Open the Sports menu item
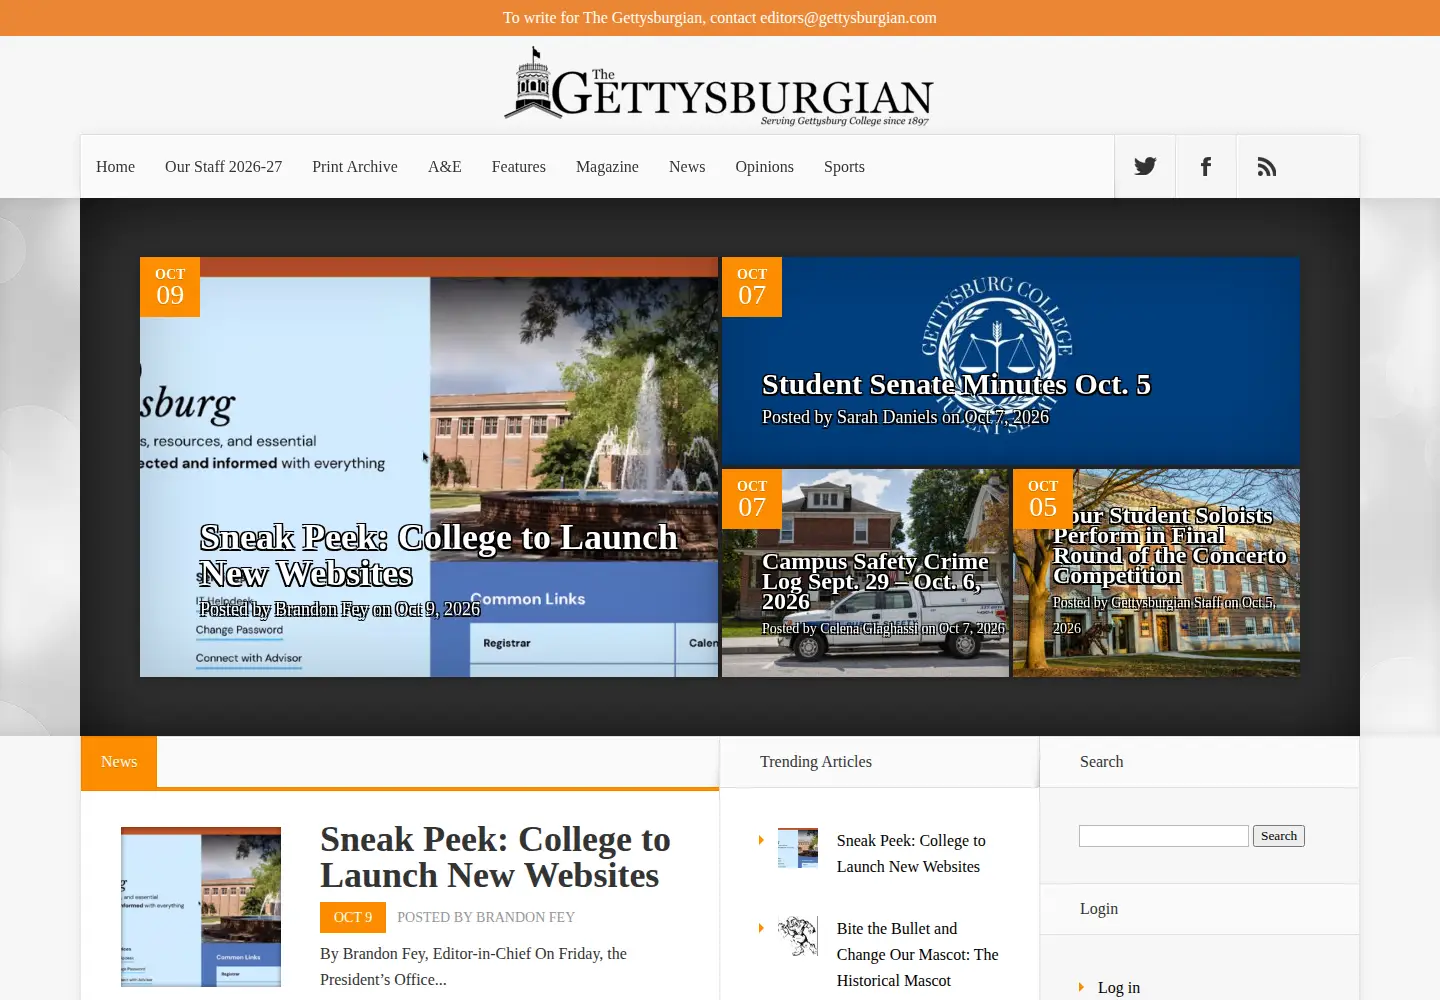This screenshot has width=1440, height=1000. coord(844,167)
